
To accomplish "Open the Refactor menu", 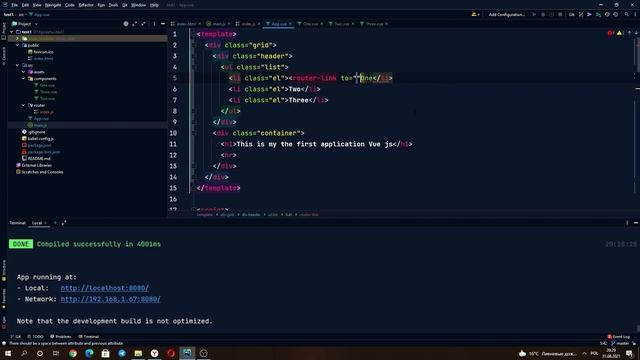I will [86, 5].
